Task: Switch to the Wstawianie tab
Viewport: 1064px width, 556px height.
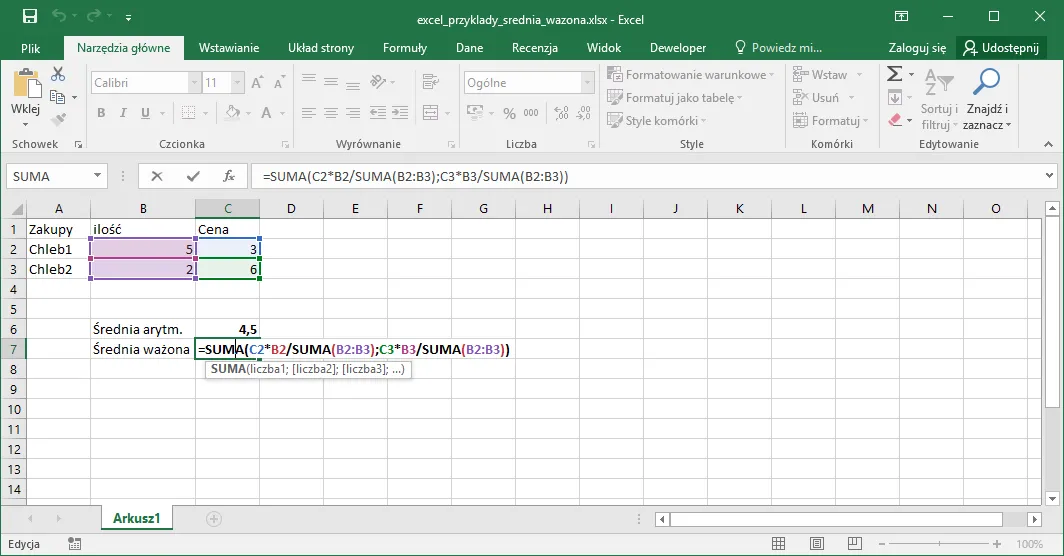Action: point(229,48)
